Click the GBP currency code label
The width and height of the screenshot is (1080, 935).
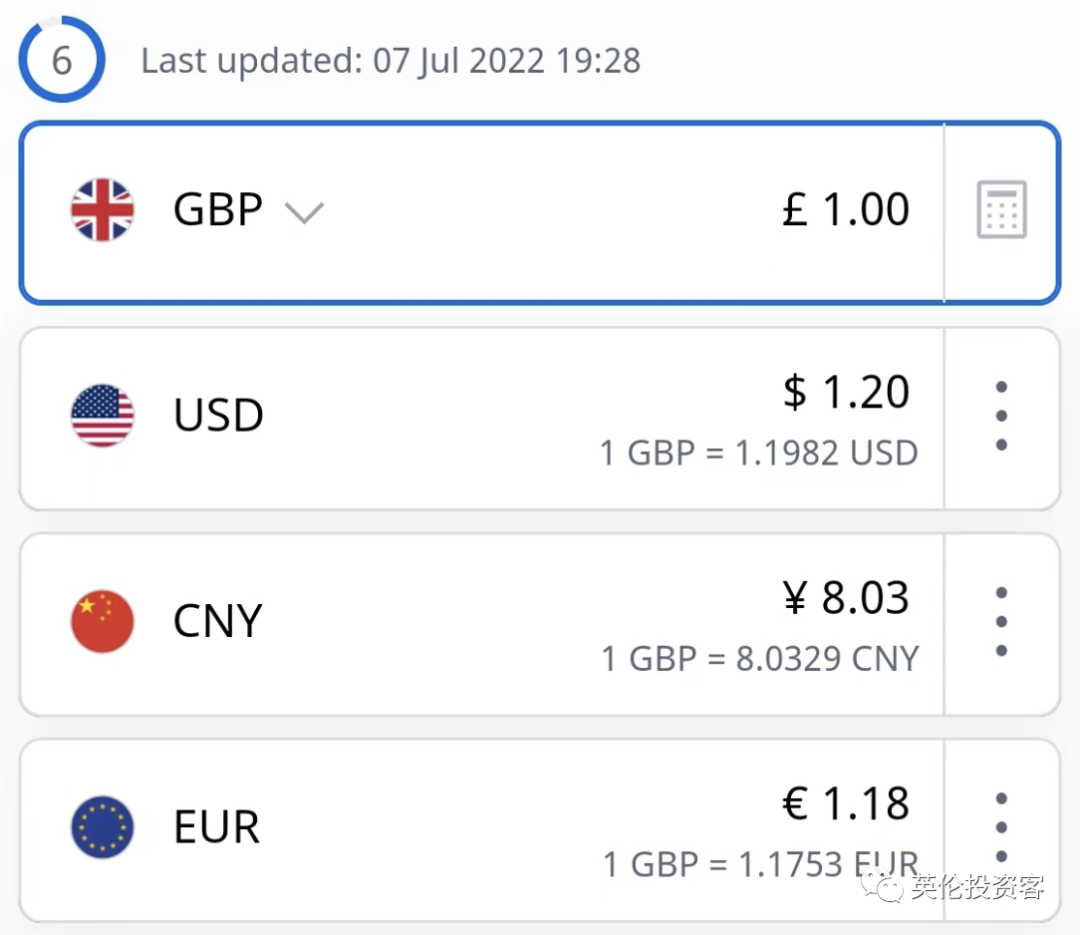pos(218,210)
